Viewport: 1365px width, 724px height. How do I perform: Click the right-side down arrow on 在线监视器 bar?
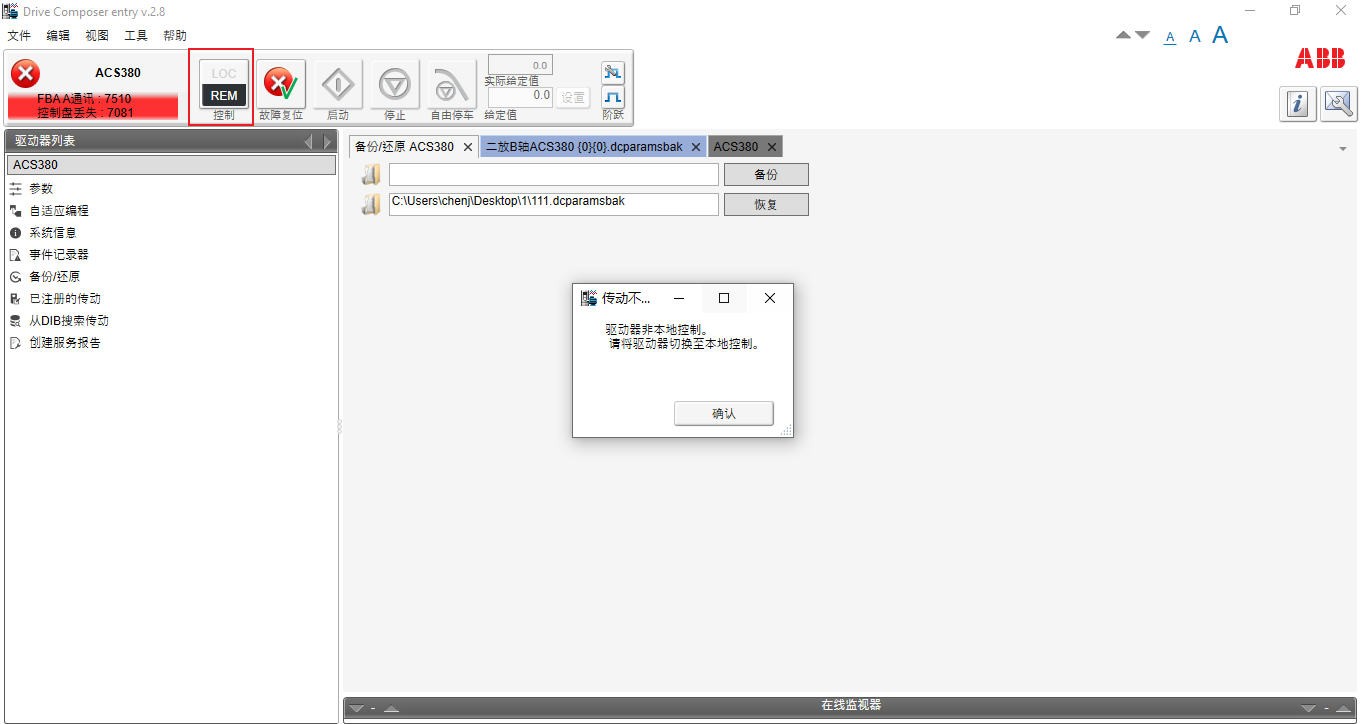tap(1308, 708)
